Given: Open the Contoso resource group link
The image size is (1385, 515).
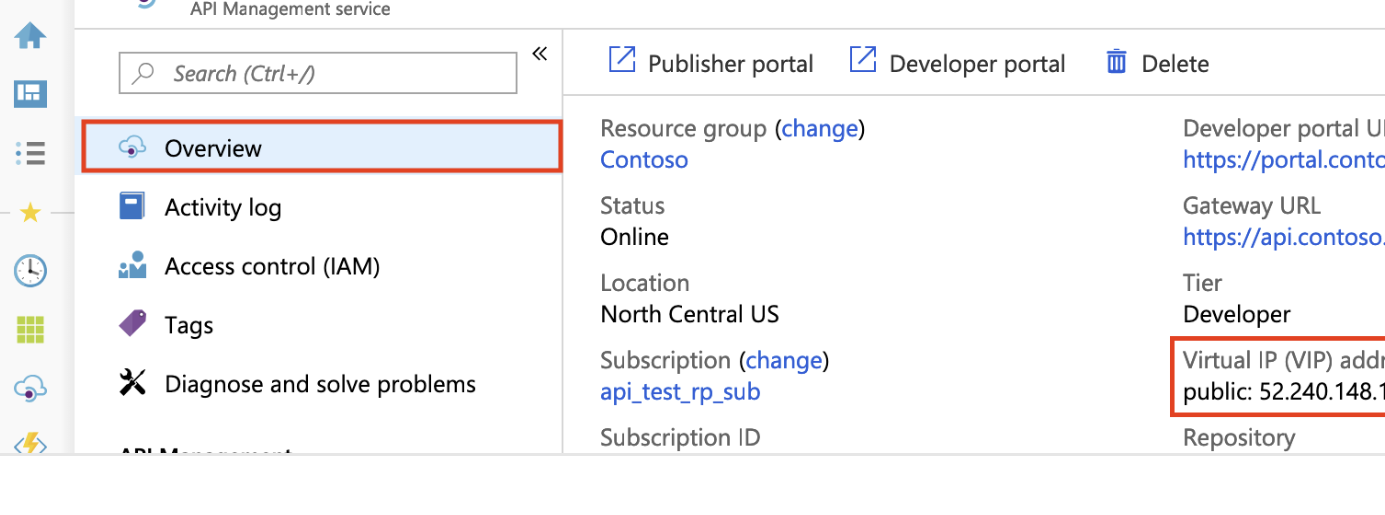Looking at the screenshot, I should (x=644, y=160).
